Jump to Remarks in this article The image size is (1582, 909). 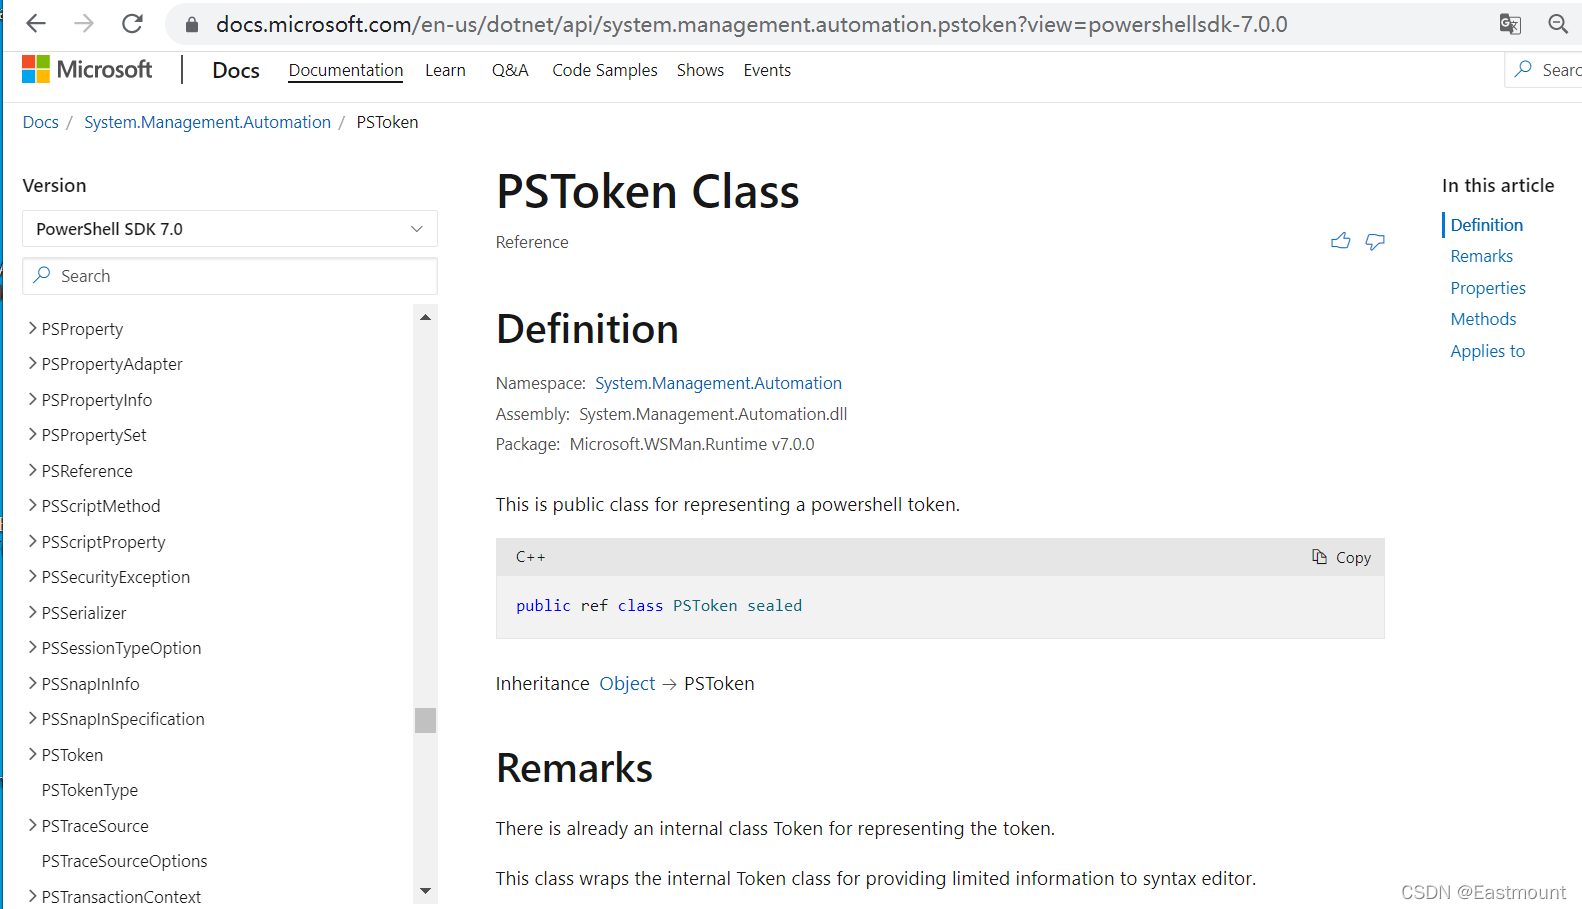[1481, 256]
